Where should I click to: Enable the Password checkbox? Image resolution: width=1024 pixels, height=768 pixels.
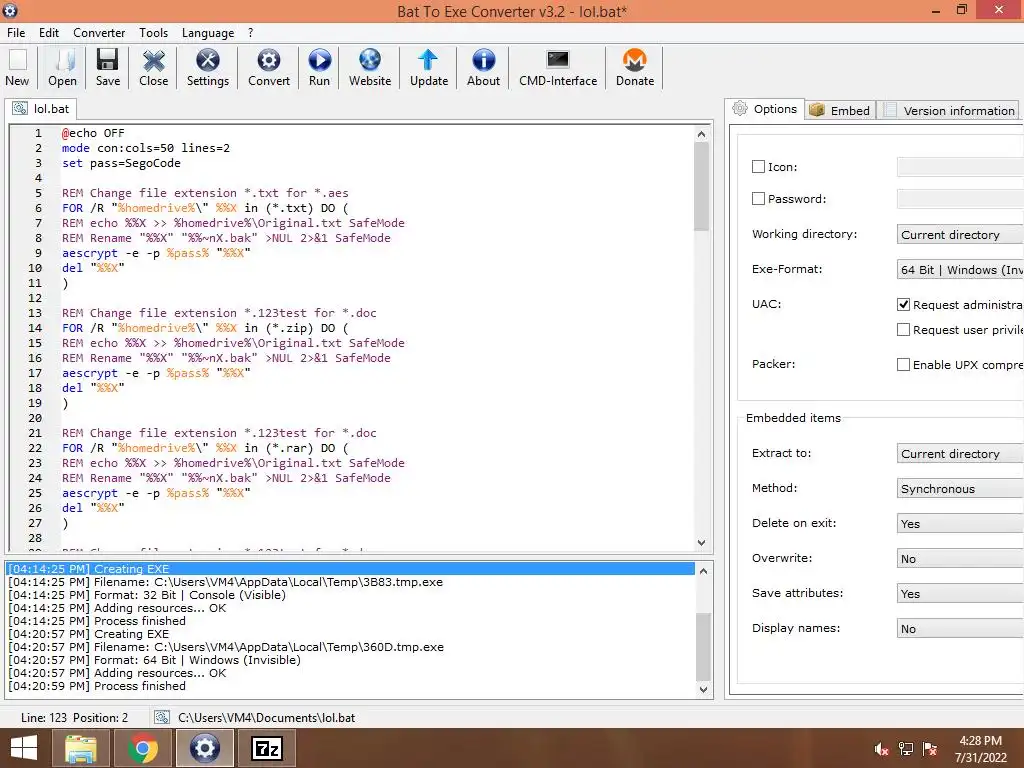[x=758, y=199]
